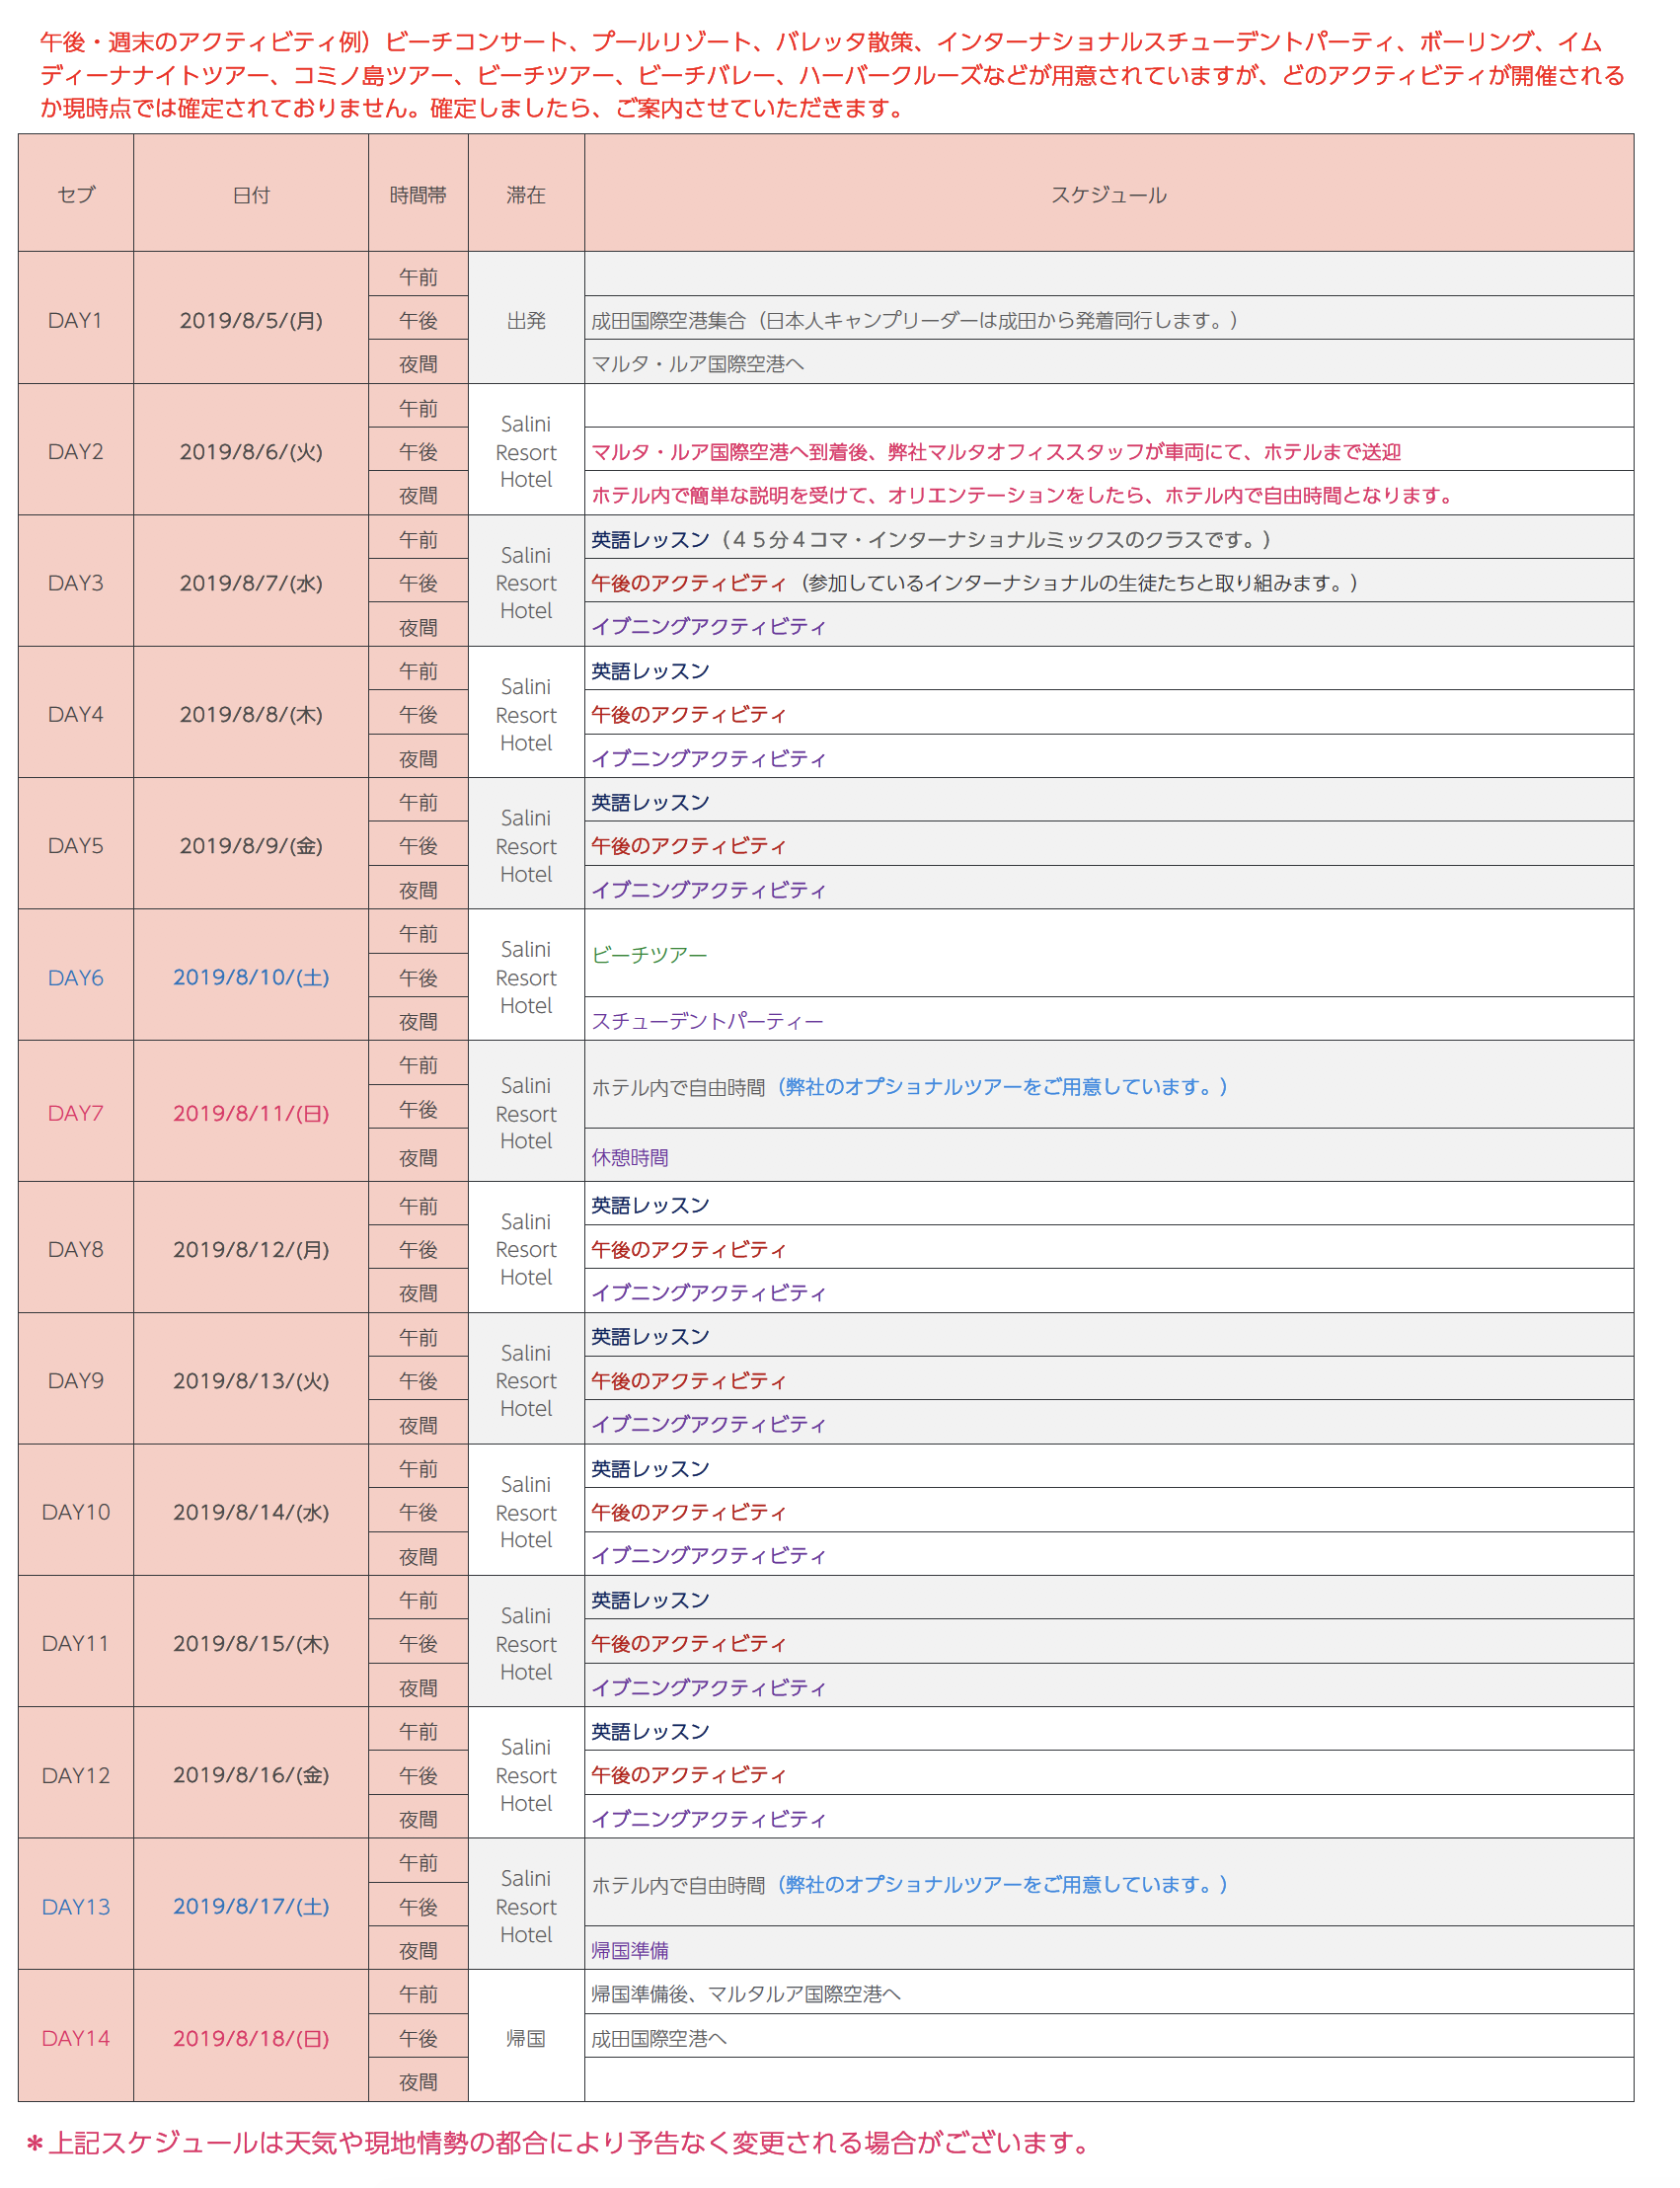Click the 帰国 cell in DAY14
1680x2188 pixels.
[526, 2038]
